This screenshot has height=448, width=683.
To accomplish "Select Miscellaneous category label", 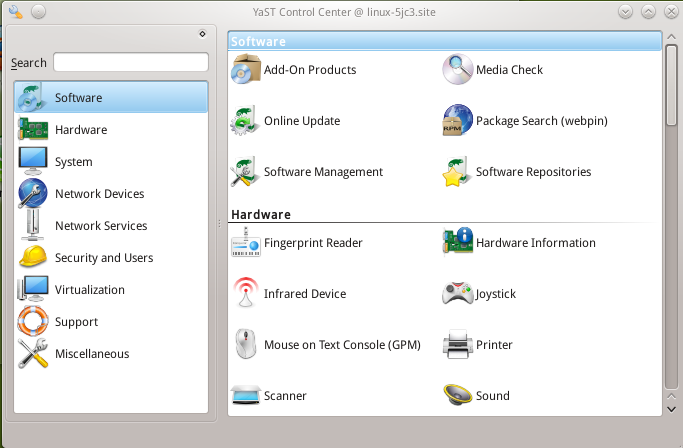I will tap(92, 354).
